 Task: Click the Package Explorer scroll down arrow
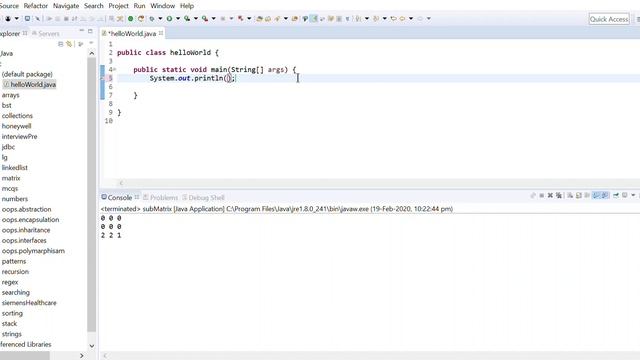(91, 346)
